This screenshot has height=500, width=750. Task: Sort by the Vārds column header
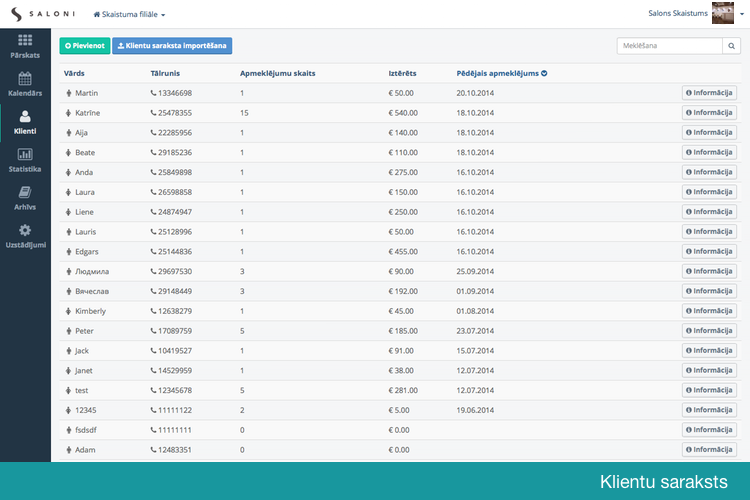[x=74, y=73]
